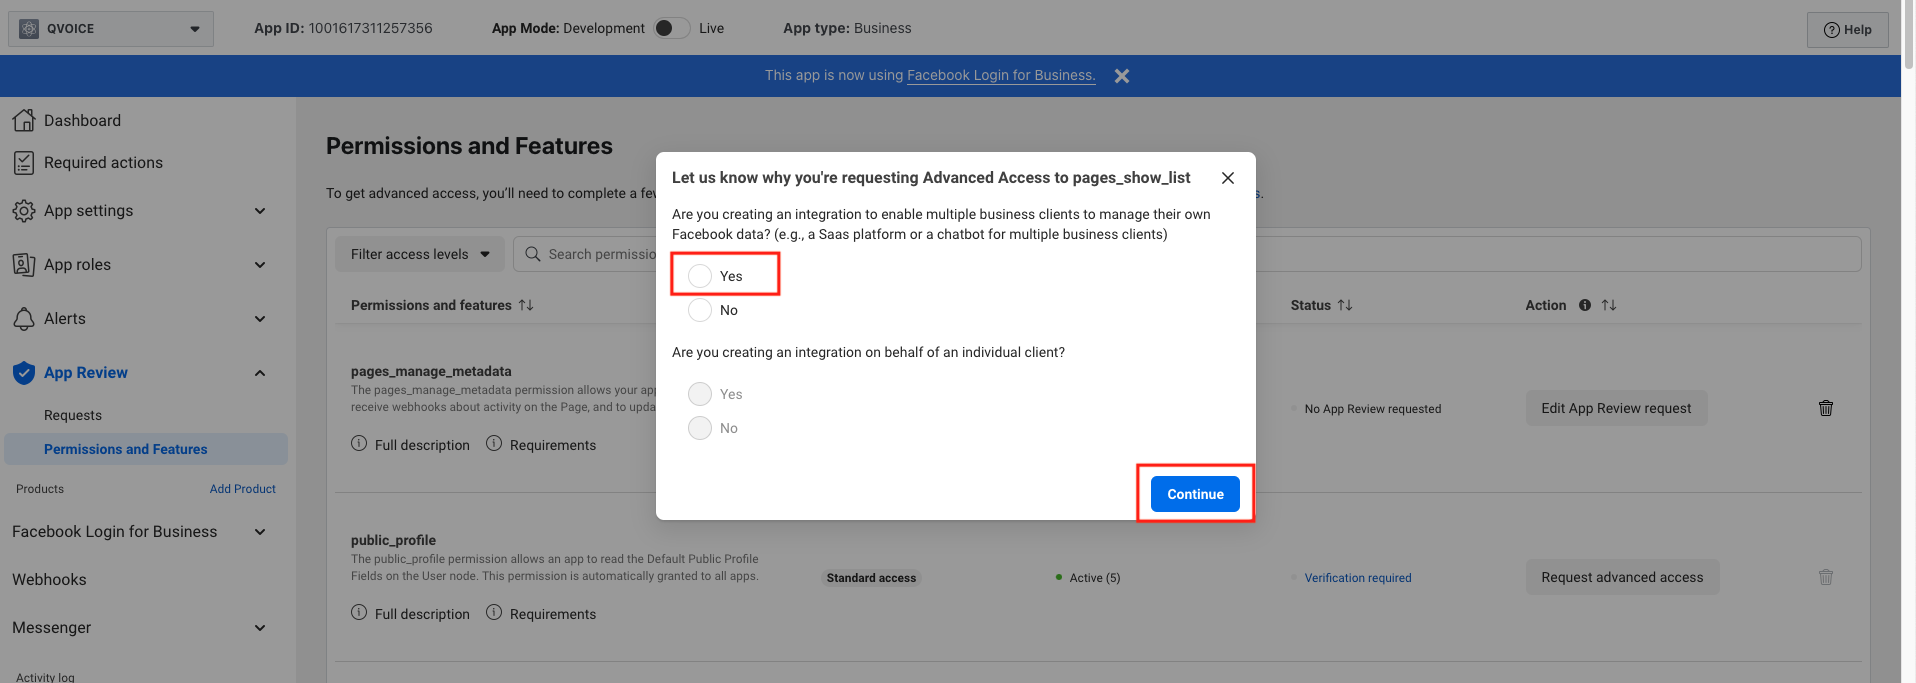Click Full description info icon under pages_manage_metadata
Screen dimensions: 1916x683
click(x=359, y=443)
